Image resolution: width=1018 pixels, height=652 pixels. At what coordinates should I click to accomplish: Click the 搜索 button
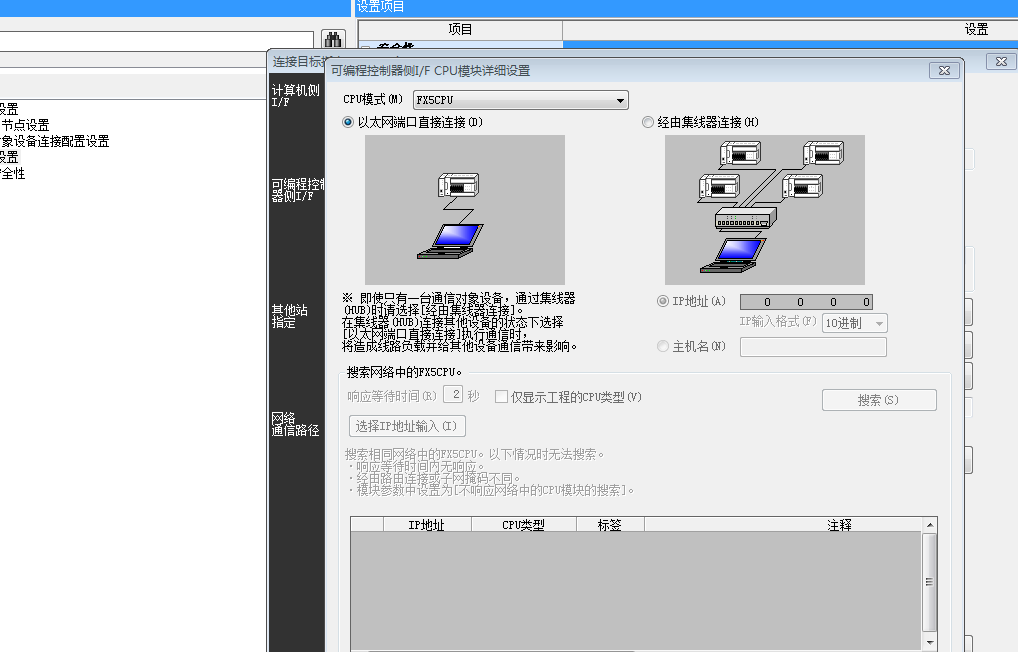coord(878,400)
